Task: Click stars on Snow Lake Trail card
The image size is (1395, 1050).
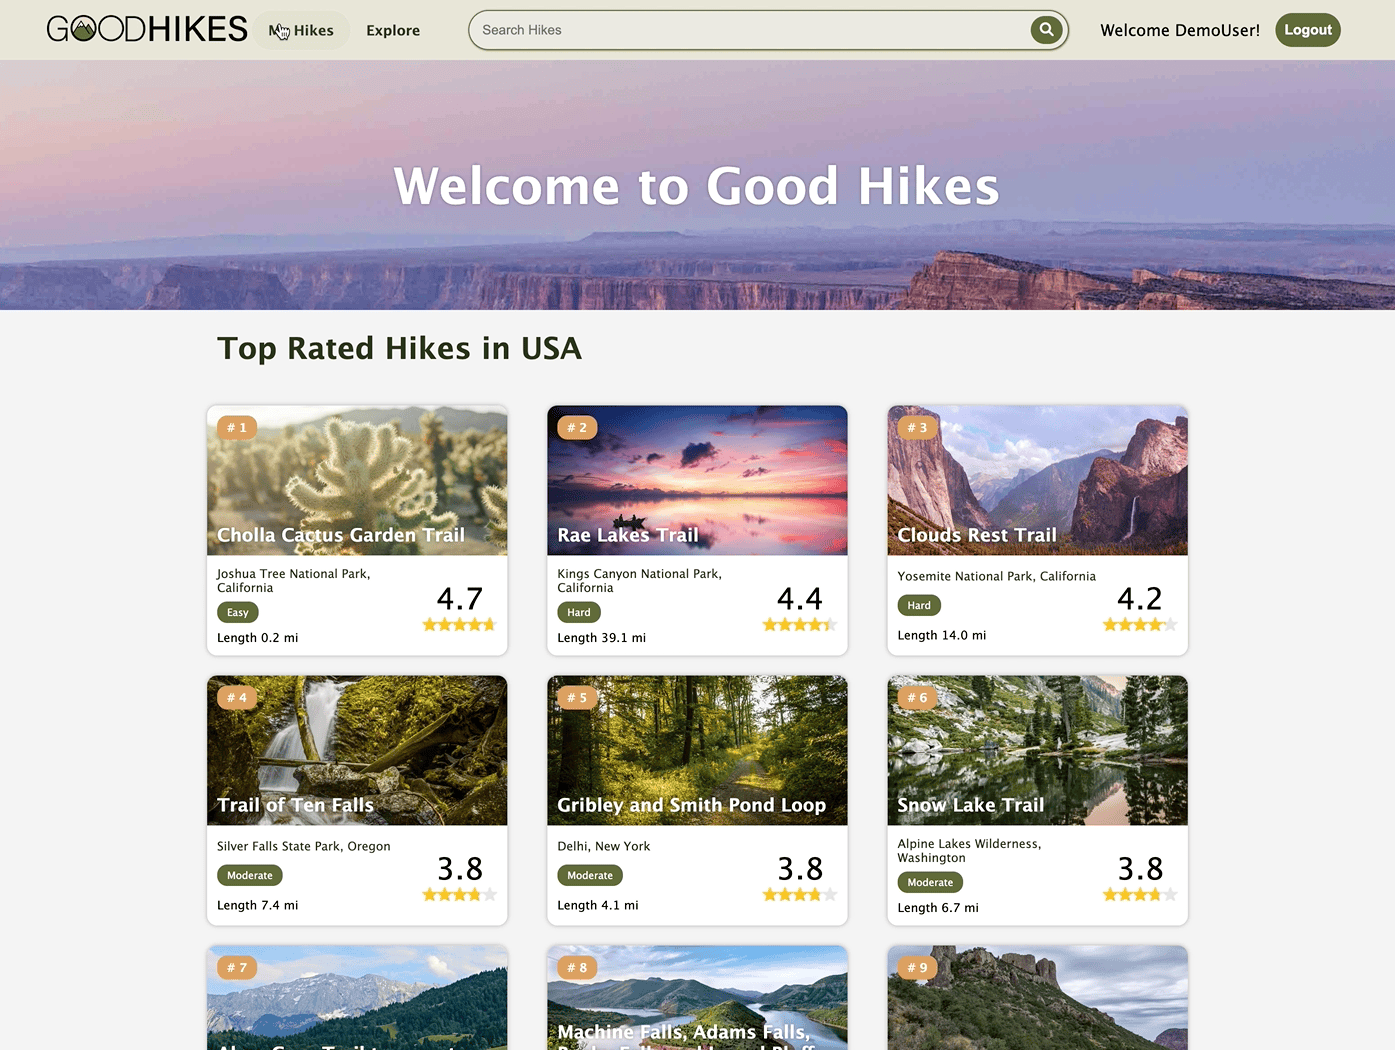Action: 1139,894
